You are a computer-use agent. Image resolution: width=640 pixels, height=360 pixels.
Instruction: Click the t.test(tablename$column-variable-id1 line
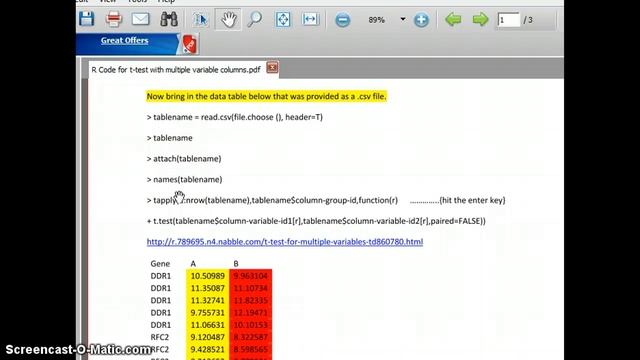pos(316,221)
